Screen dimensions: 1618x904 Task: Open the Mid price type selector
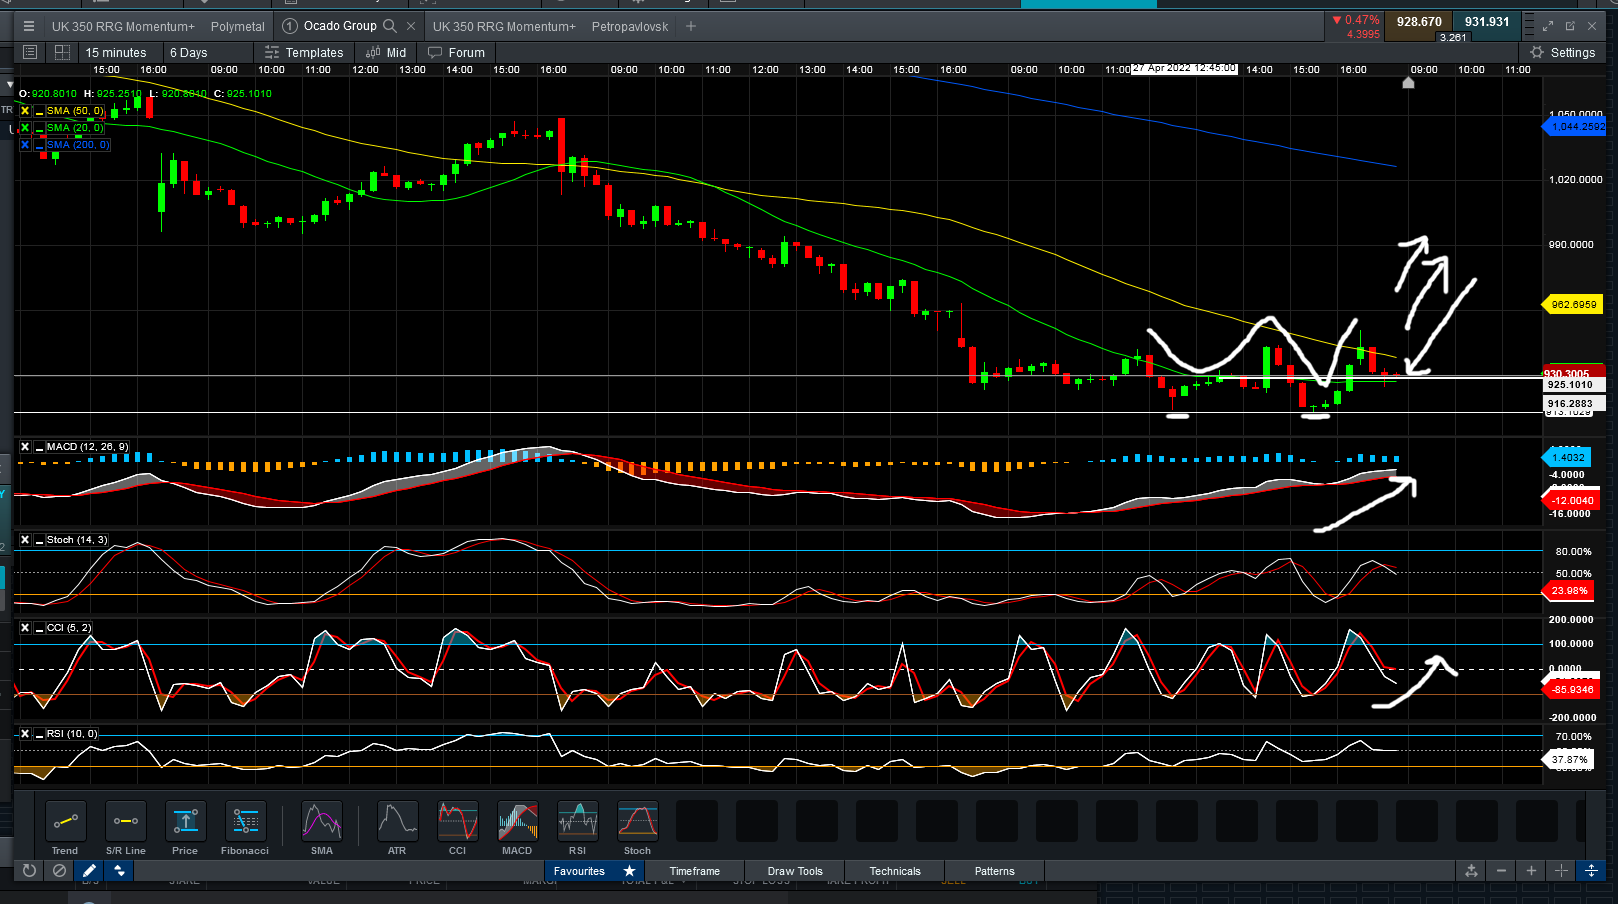pyautogui.click(x=386, y=53)
